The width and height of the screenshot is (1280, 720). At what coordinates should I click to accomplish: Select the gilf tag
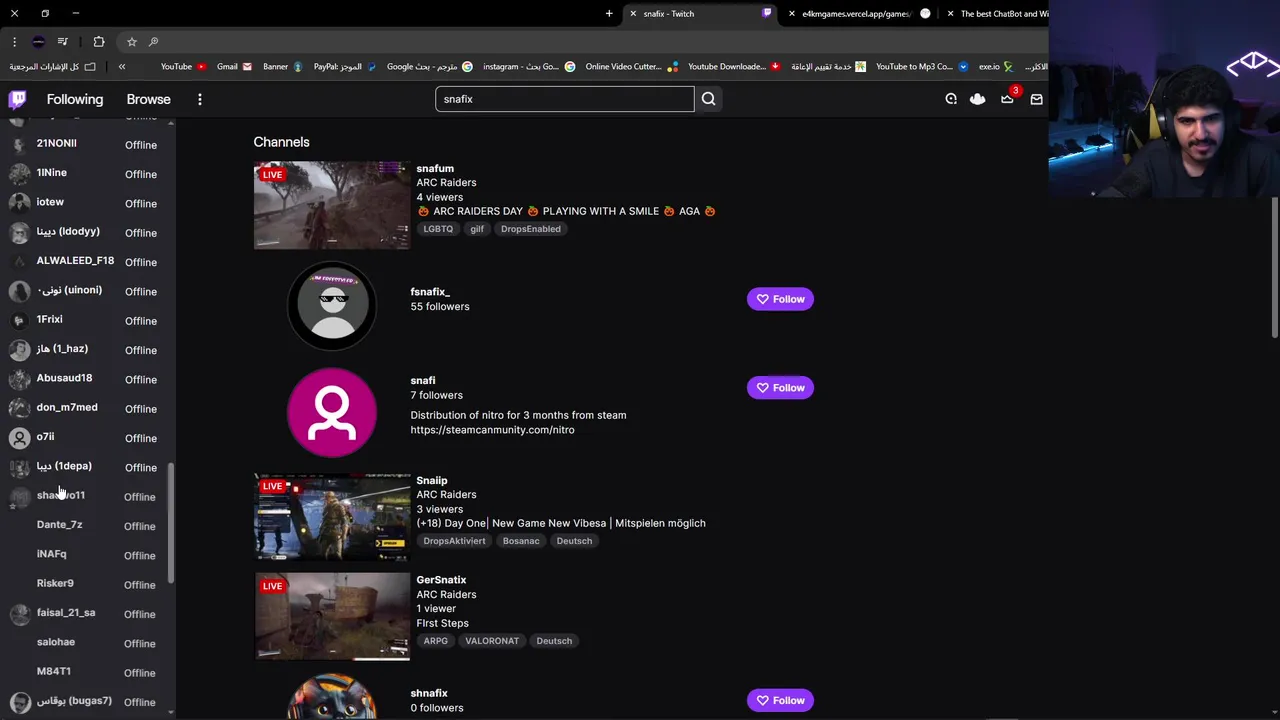[x=477, y=229]
